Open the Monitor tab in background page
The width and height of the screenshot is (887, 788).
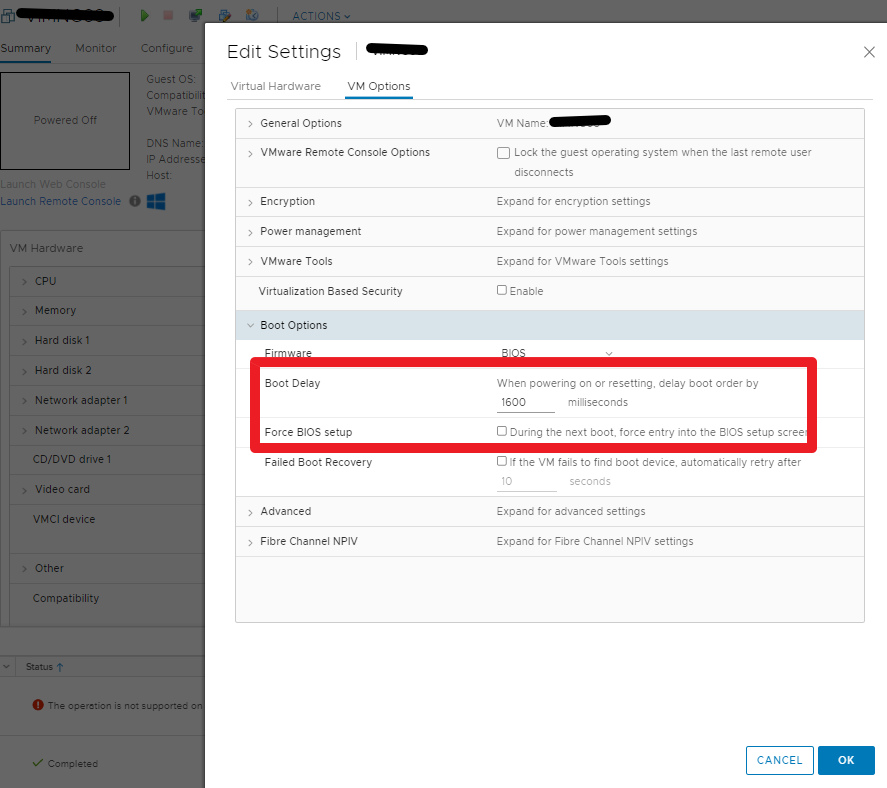coord(96,48)
